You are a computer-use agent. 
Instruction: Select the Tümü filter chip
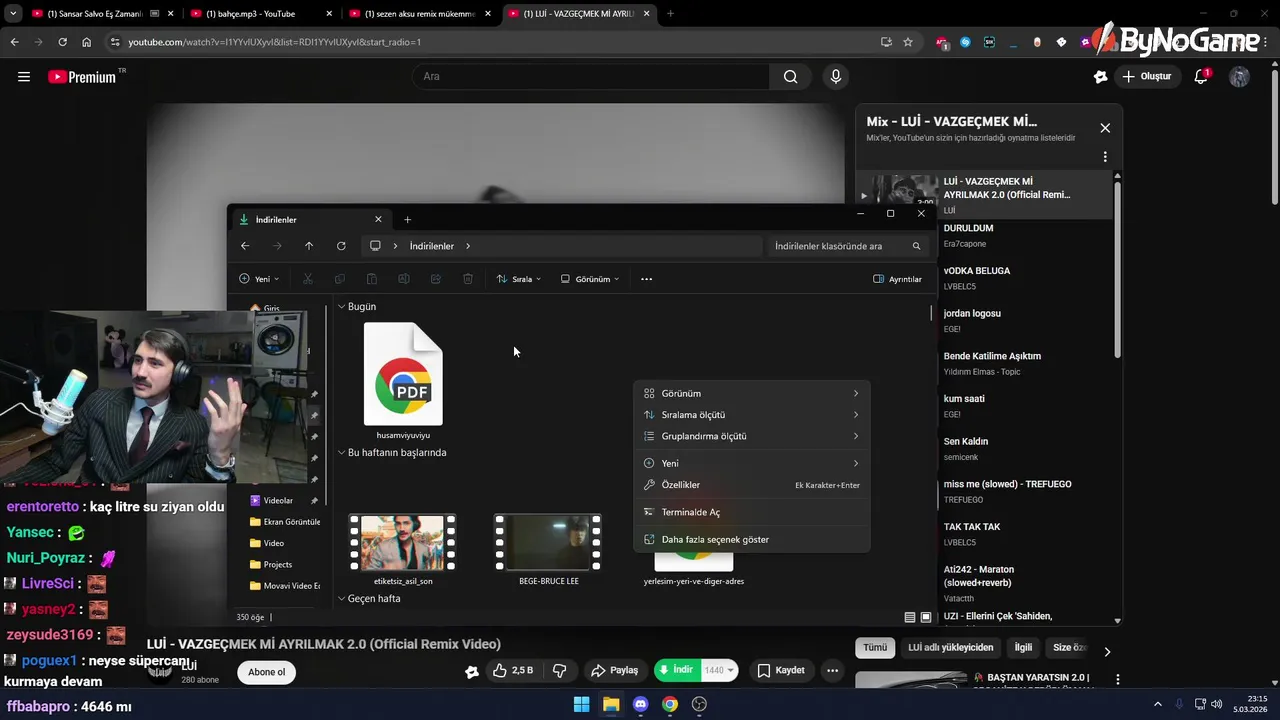coord(875,648)
